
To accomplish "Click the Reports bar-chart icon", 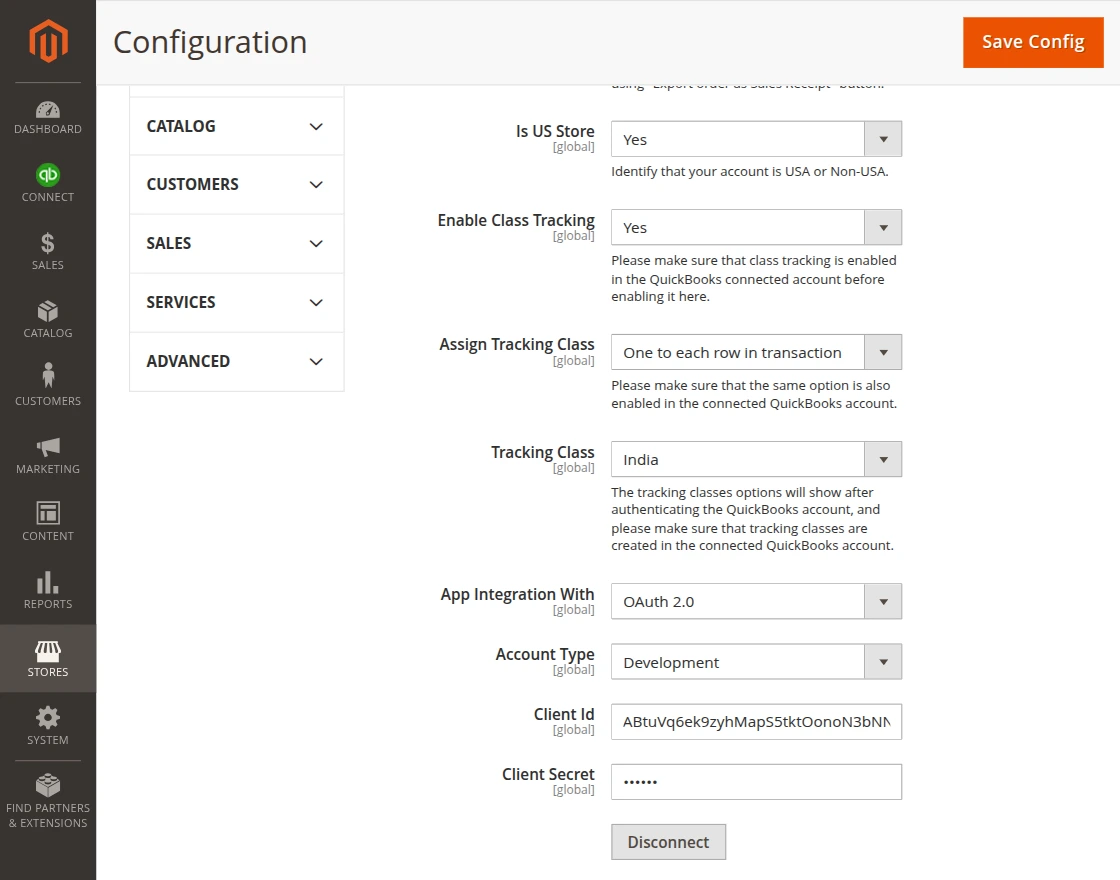I will click(47, 589).
